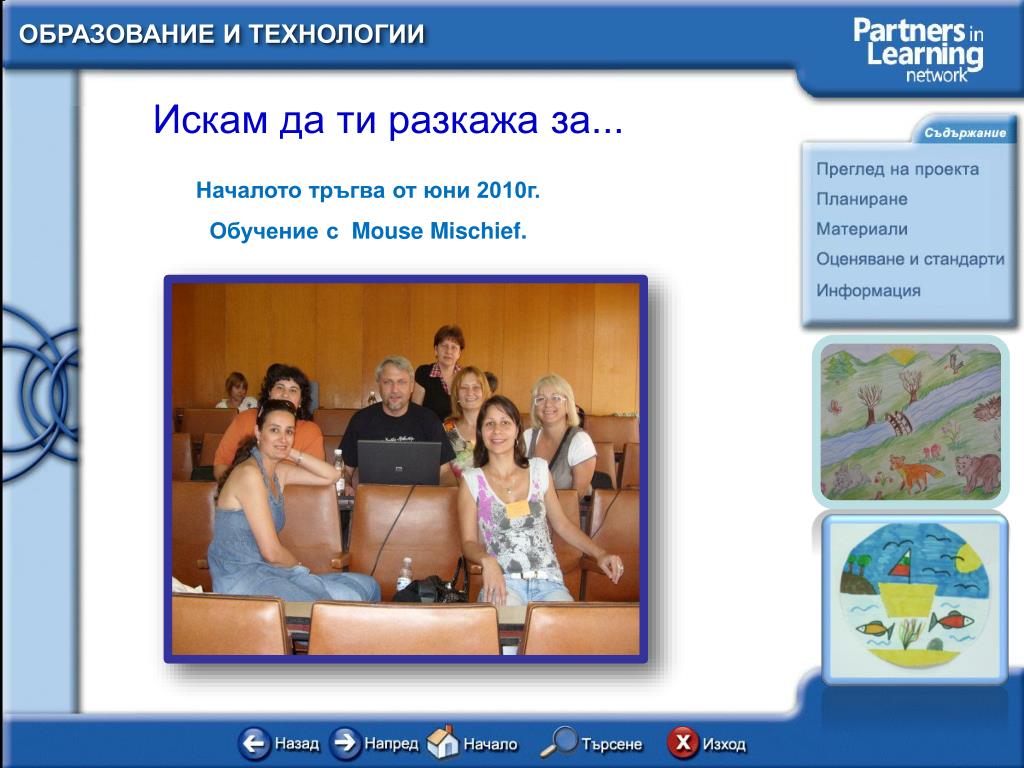Click the title ОБРАЗОВАНИЕ И ТЕХНОЛОГИИ

pyautogui.click(x=221, y=34)
